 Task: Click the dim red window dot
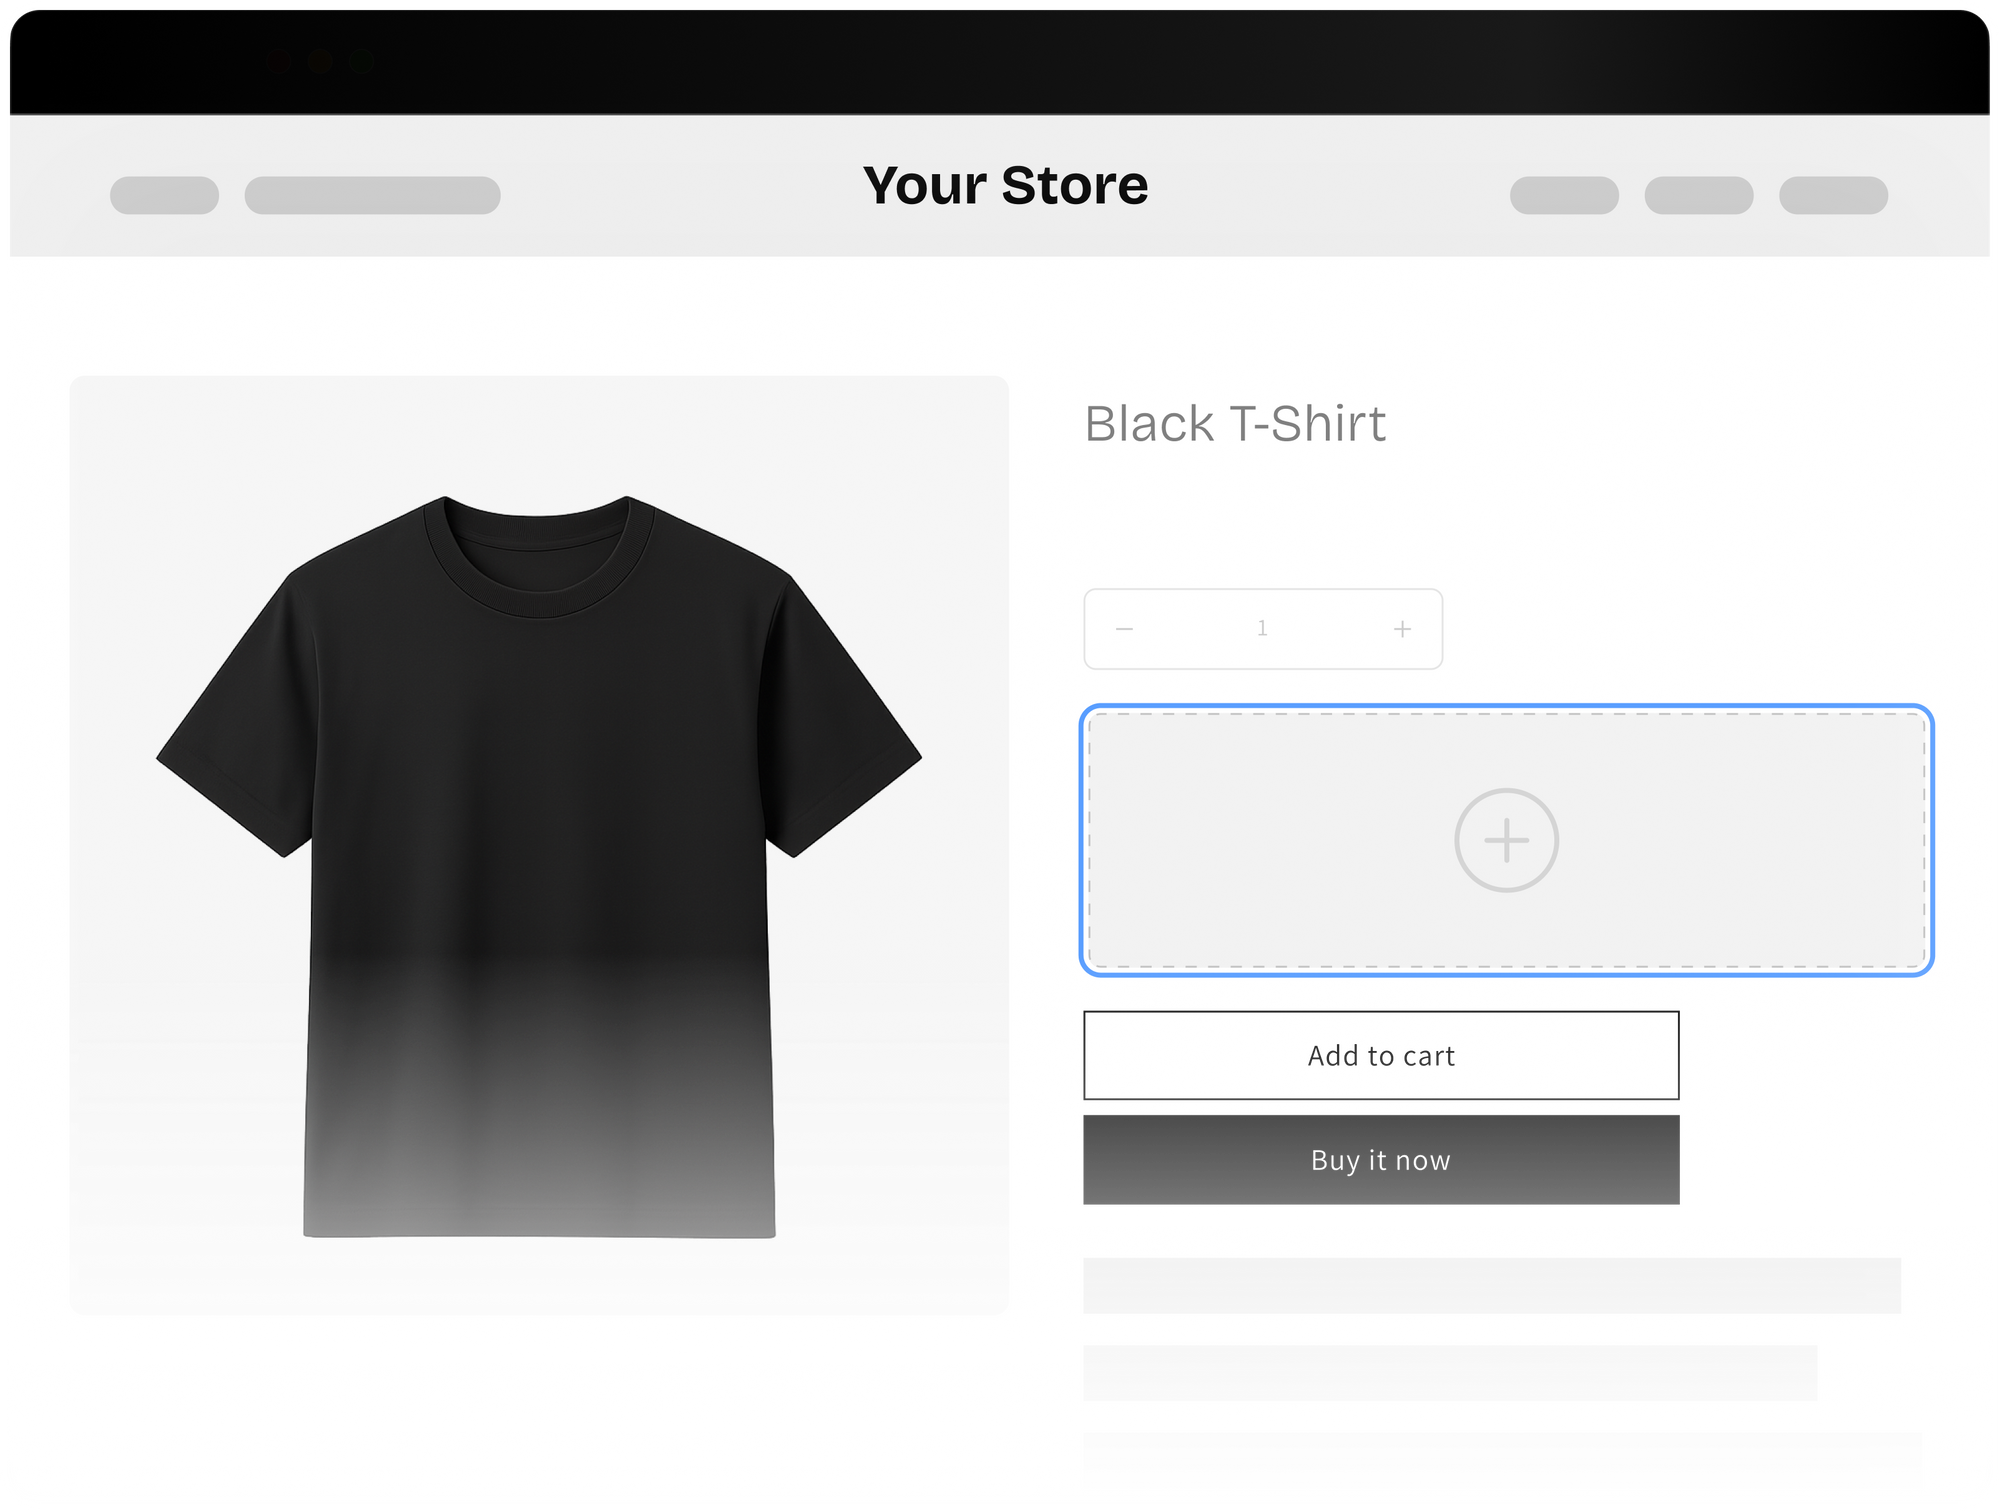280,62
